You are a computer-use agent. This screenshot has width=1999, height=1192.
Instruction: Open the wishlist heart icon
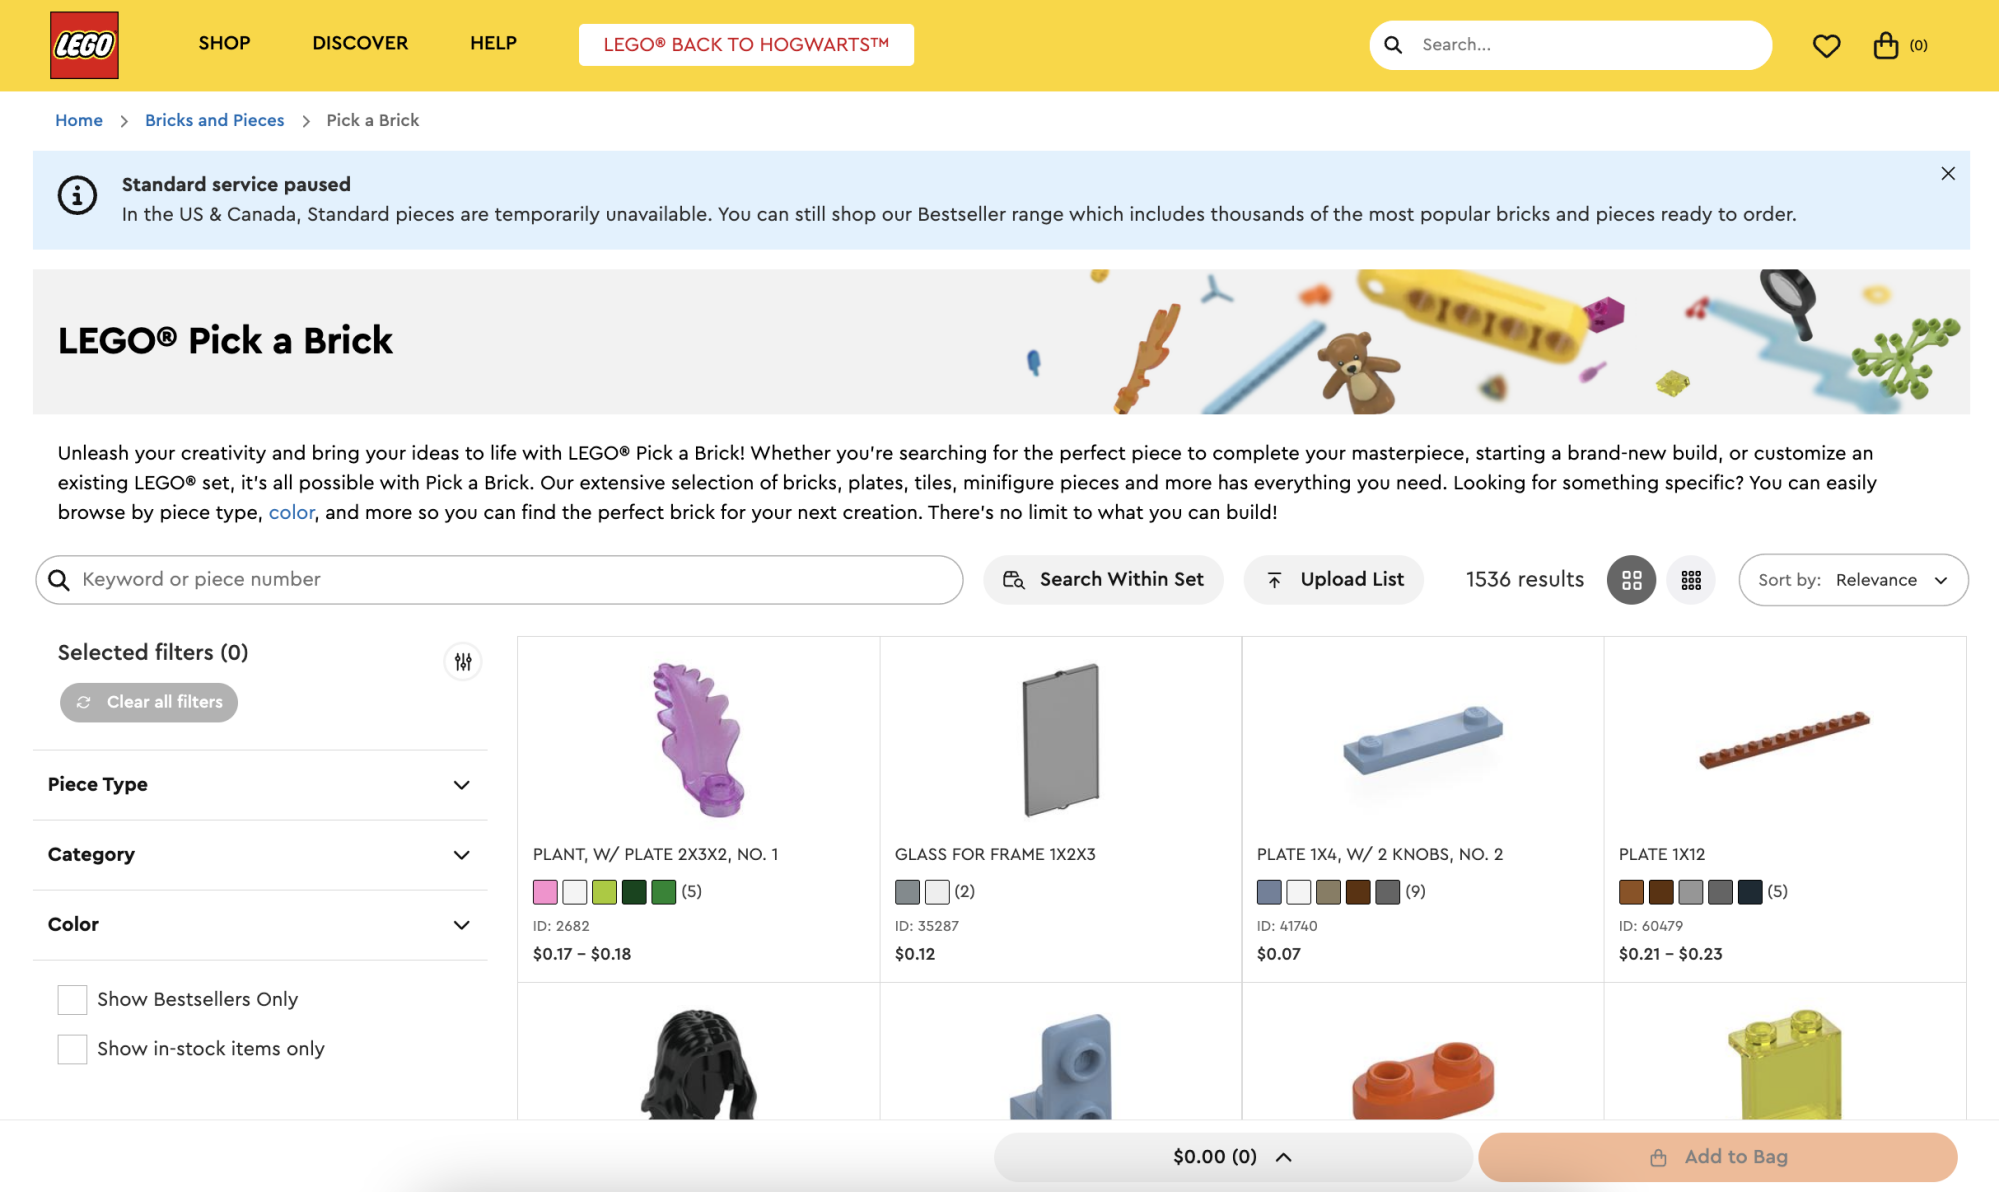tap(1826, 45)
